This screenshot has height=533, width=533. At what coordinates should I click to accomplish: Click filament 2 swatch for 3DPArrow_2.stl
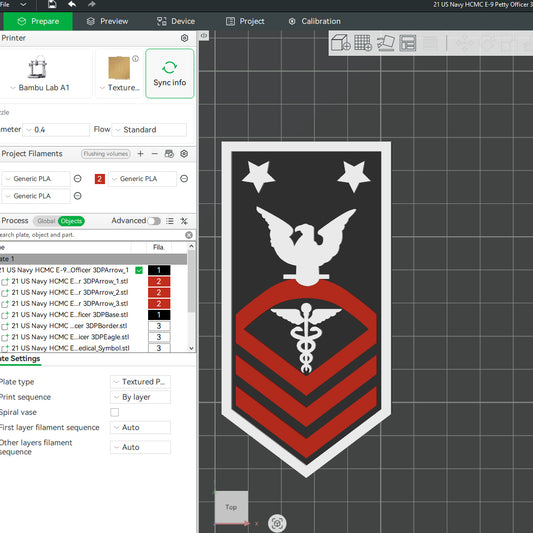[159, 293]
